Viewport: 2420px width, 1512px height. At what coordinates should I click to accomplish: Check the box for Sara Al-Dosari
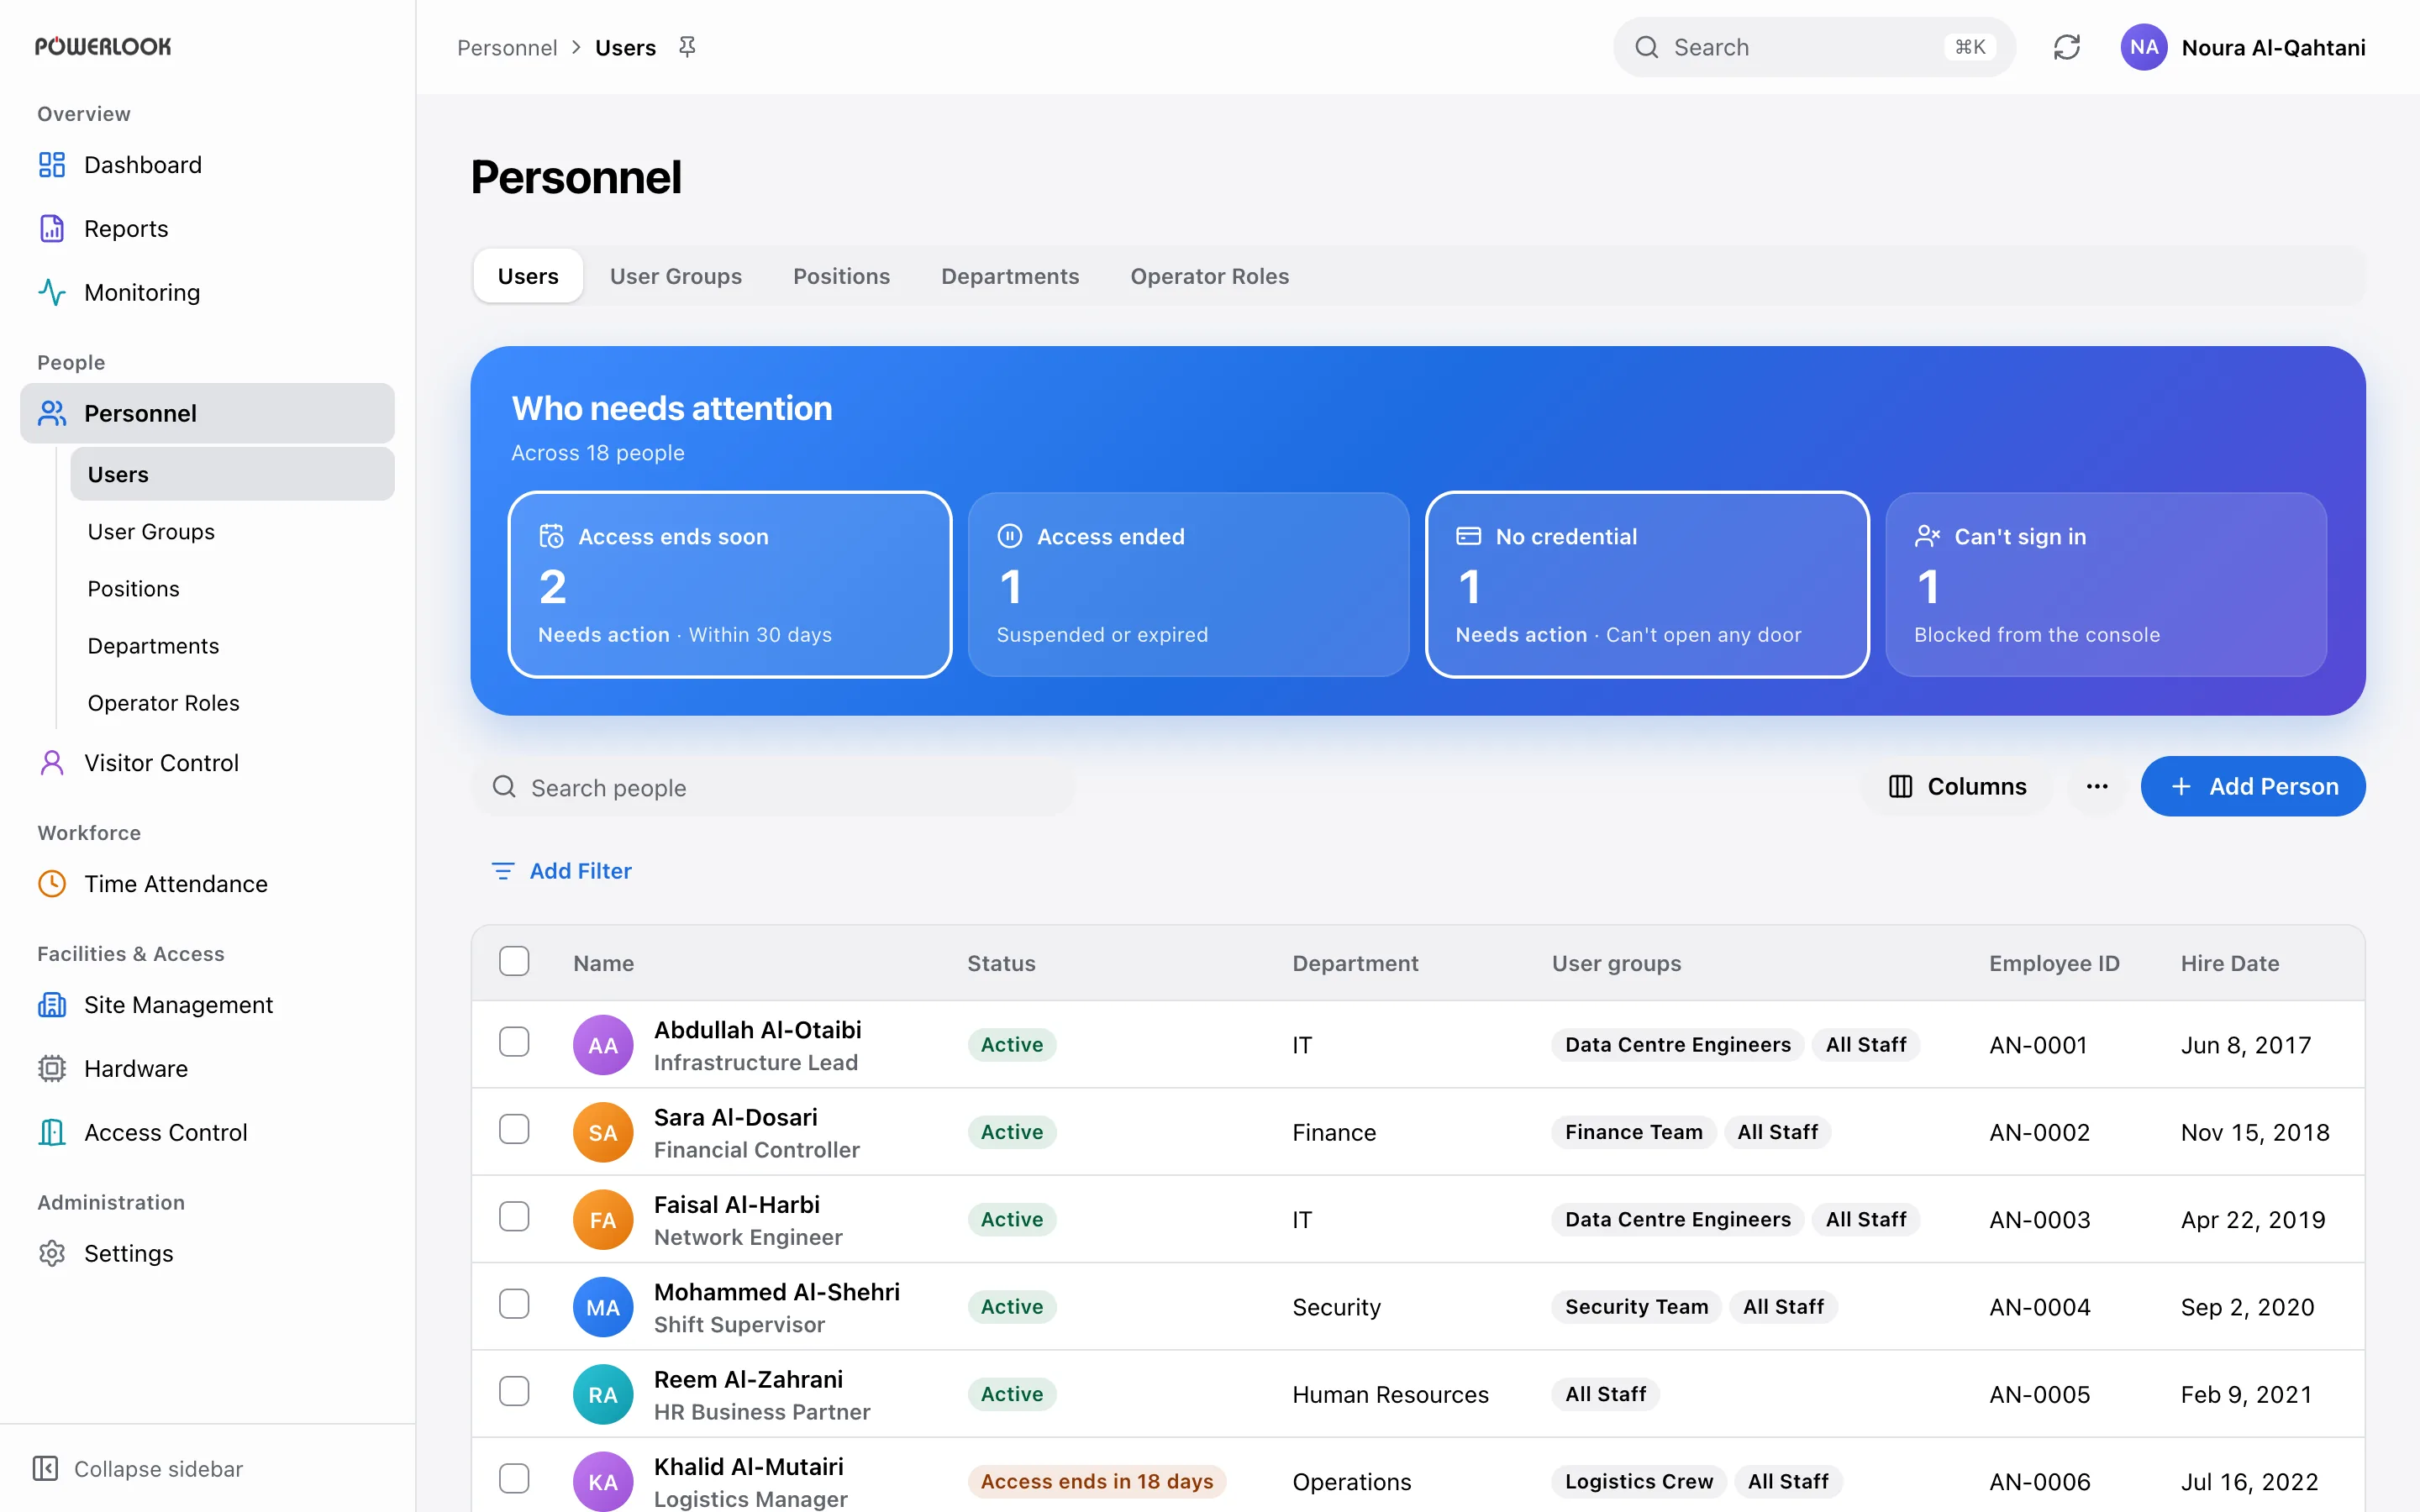pos(514,1129)
